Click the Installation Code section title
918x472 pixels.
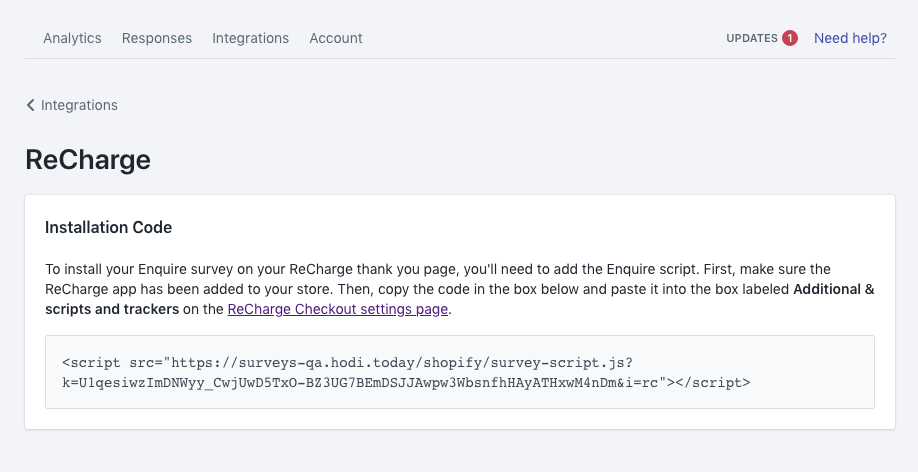point(108,227)
